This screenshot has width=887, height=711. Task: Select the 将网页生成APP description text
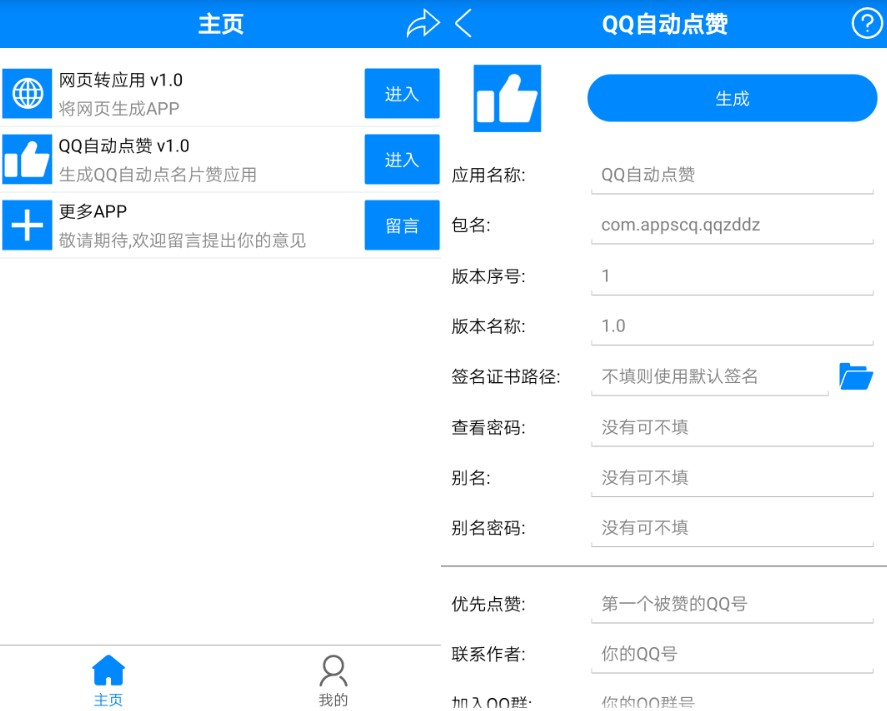click(119, 109)
